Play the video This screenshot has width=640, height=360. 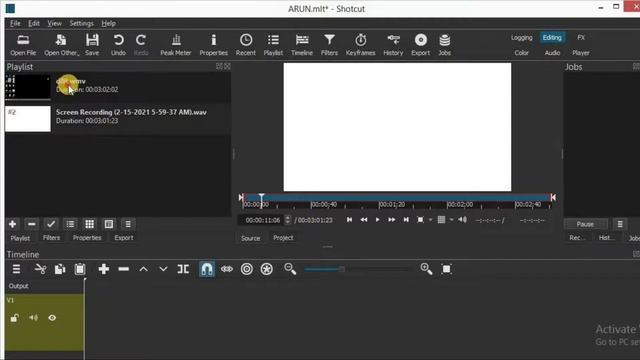tap(378, 220)
